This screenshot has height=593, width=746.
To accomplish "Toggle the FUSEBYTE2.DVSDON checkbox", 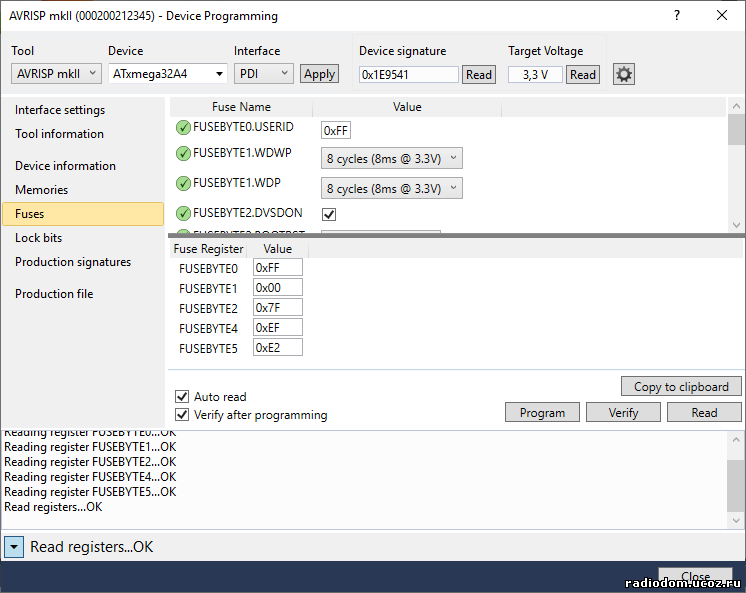I will pyautogui.click(x=329, y=214).
